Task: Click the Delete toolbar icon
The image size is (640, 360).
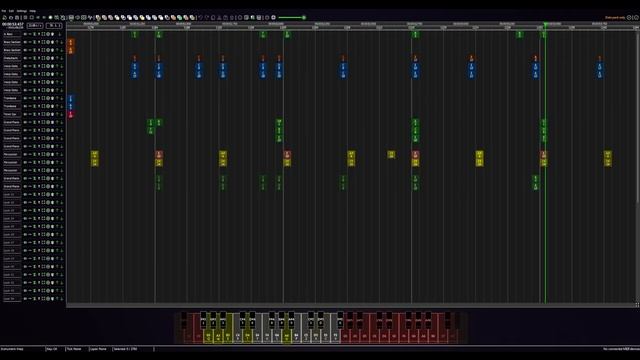Action: pos(232,18)
